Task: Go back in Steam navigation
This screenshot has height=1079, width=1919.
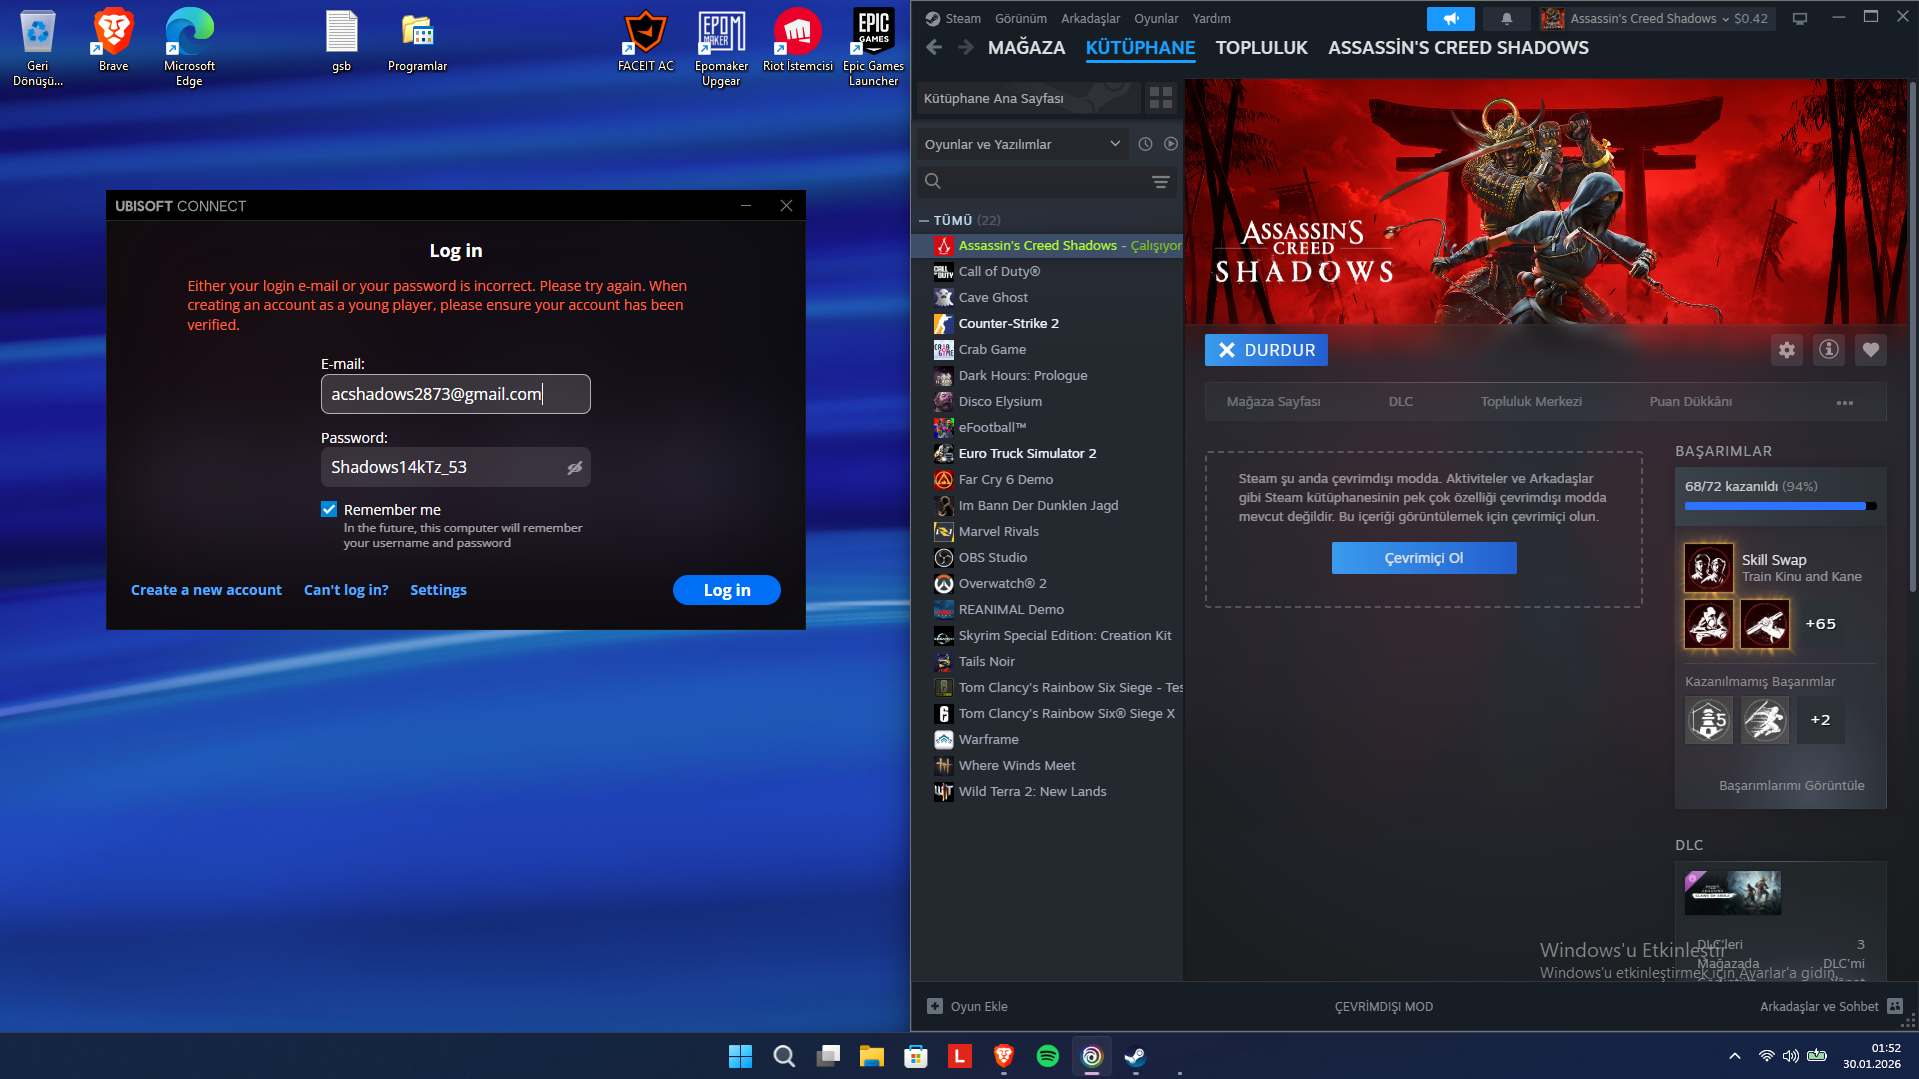Action: 934,47
